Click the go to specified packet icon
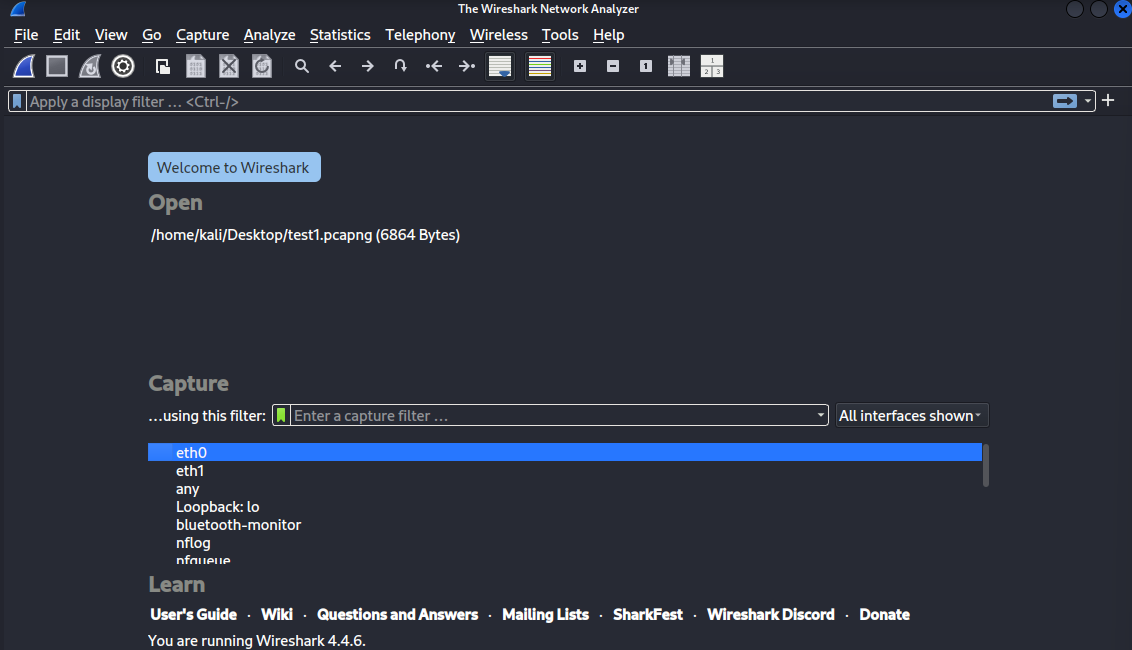Screen dimensions: 1132x650 (x=401, y=66)
